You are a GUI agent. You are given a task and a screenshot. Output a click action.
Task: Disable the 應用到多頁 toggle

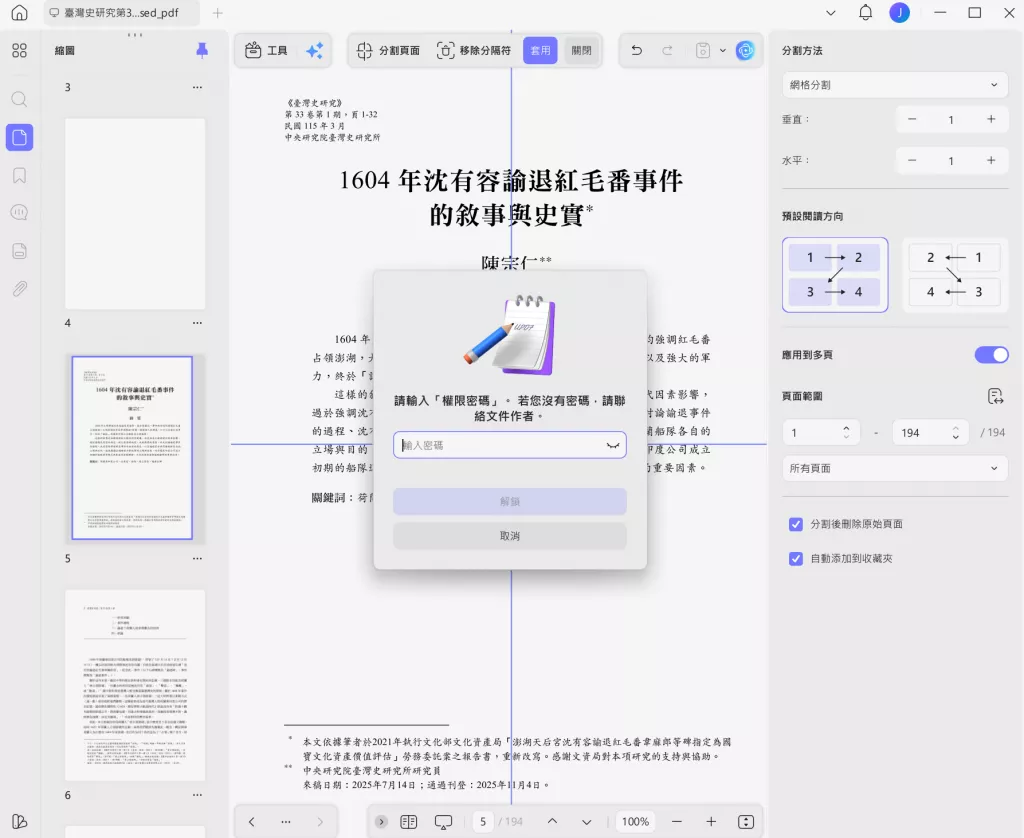(x=990, y=354)
